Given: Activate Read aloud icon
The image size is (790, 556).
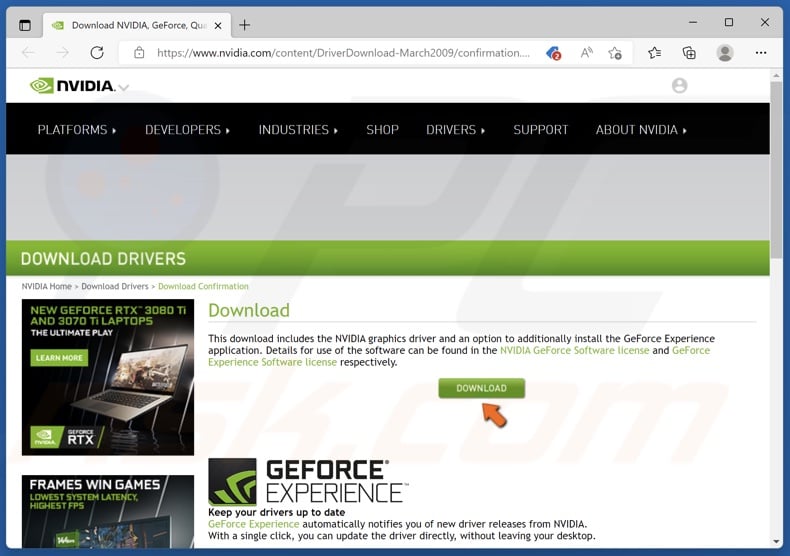Looking at the screenshot, I should pos(586,53).
